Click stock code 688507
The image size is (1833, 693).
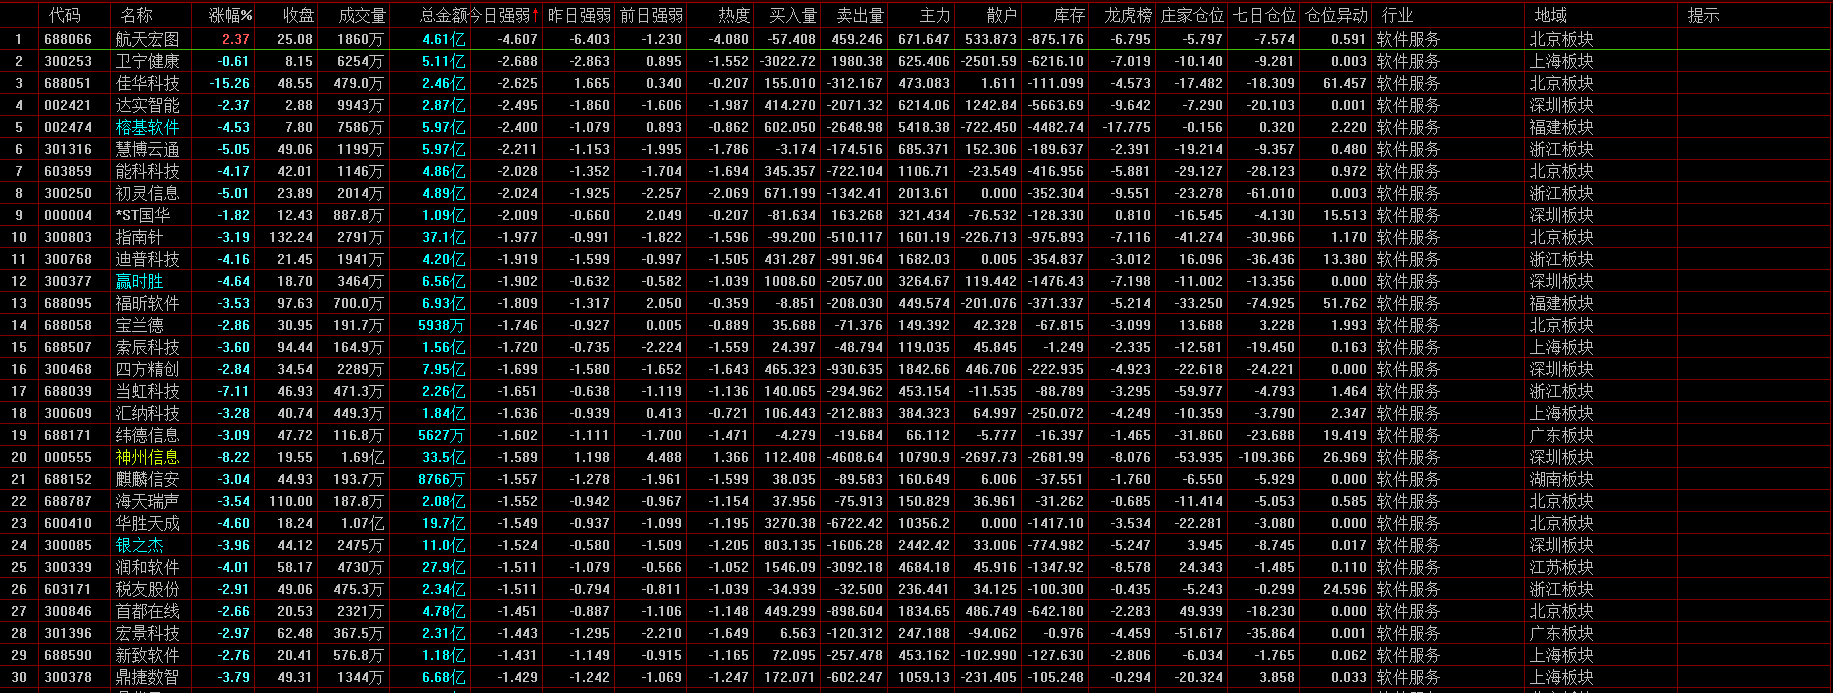click(x=68, y=347)
